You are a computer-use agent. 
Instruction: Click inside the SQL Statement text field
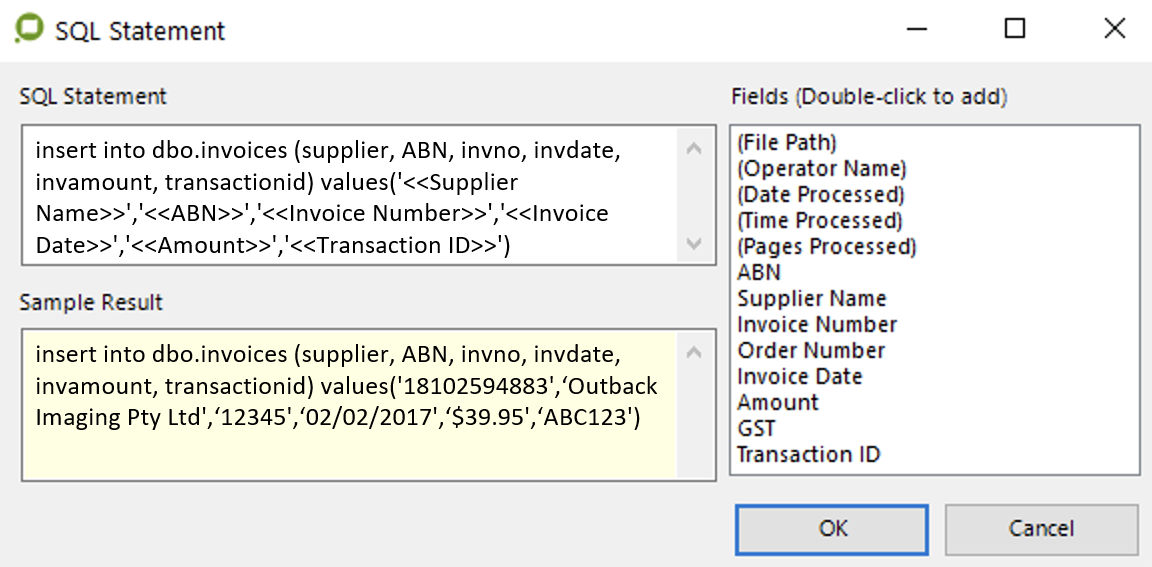[350, 196]
